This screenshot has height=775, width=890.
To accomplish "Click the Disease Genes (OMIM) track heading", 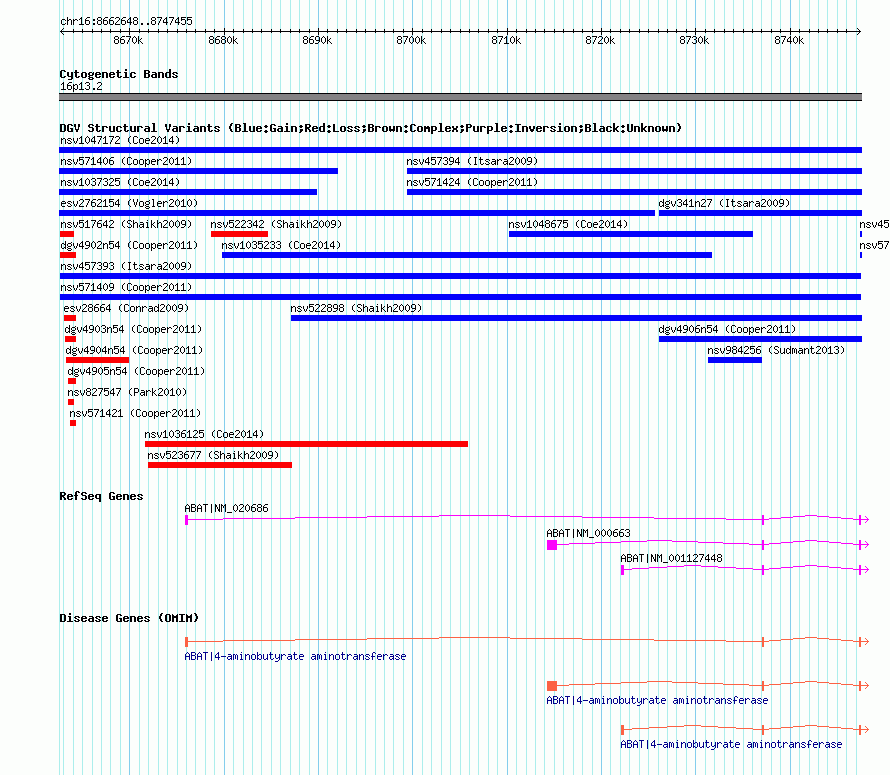I will point(129,618).
